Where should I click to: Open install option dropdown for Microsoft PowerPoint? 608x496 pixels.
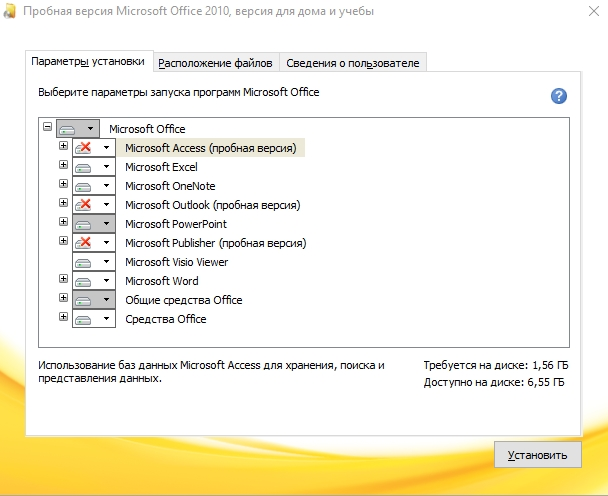click(94, 223)
